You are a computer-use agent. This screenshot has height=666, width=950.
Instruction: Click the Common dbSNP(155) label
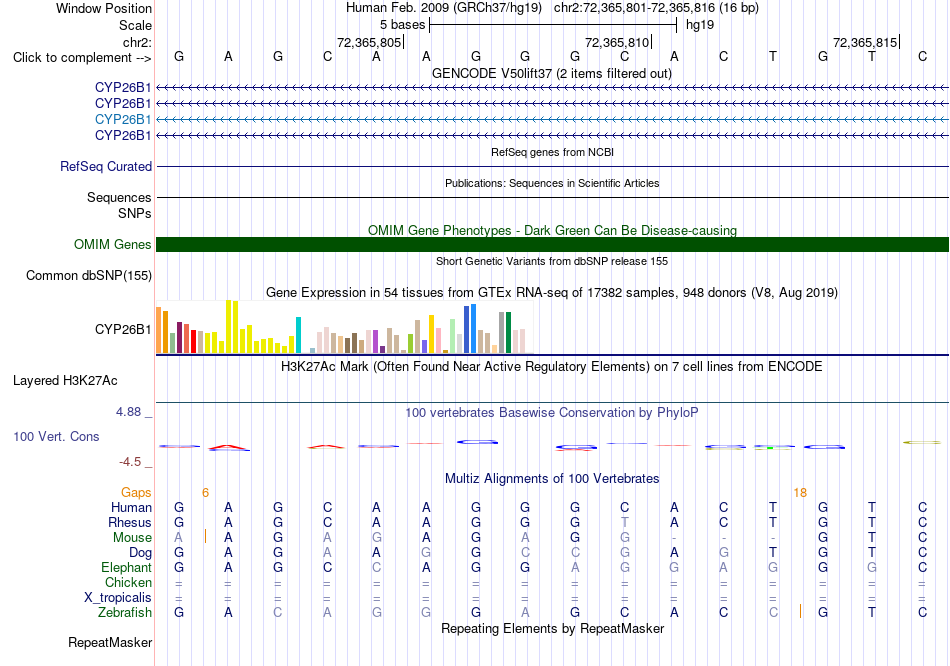[88, 275]
